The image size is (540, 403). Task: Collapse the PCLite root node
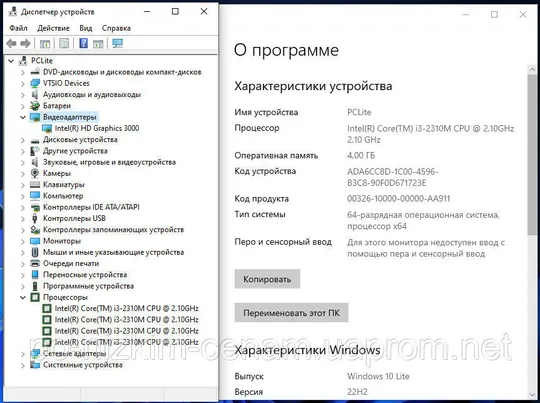[11, 61]
